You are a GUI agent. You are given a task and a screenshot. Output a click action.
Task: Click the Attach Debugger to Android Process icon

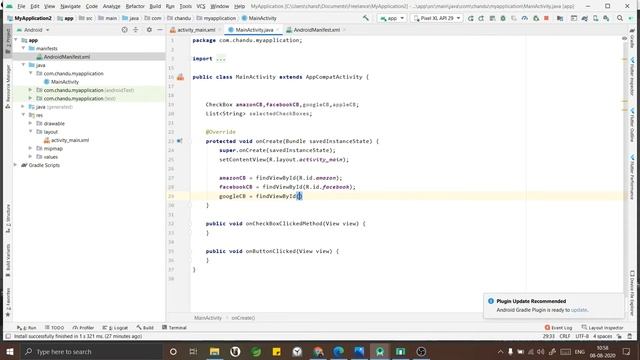click(x=536, y=18)
